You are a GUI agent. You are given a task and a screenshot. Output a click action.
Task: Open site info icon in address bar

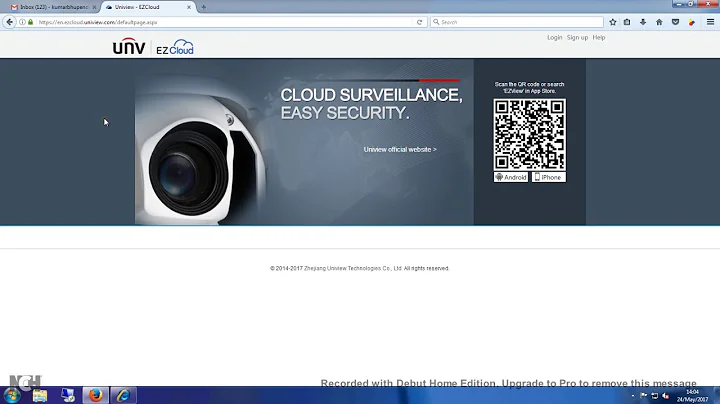coord(22,22)
